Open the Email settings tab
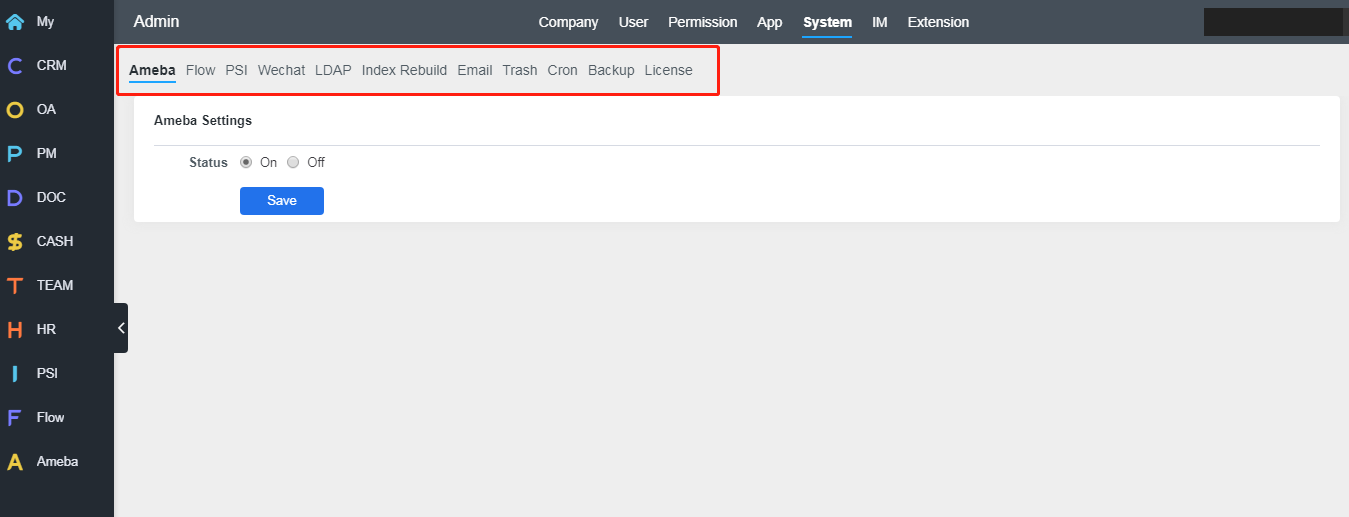The height and width of the screenshot is (517, 1349). (x=475, y=70)
